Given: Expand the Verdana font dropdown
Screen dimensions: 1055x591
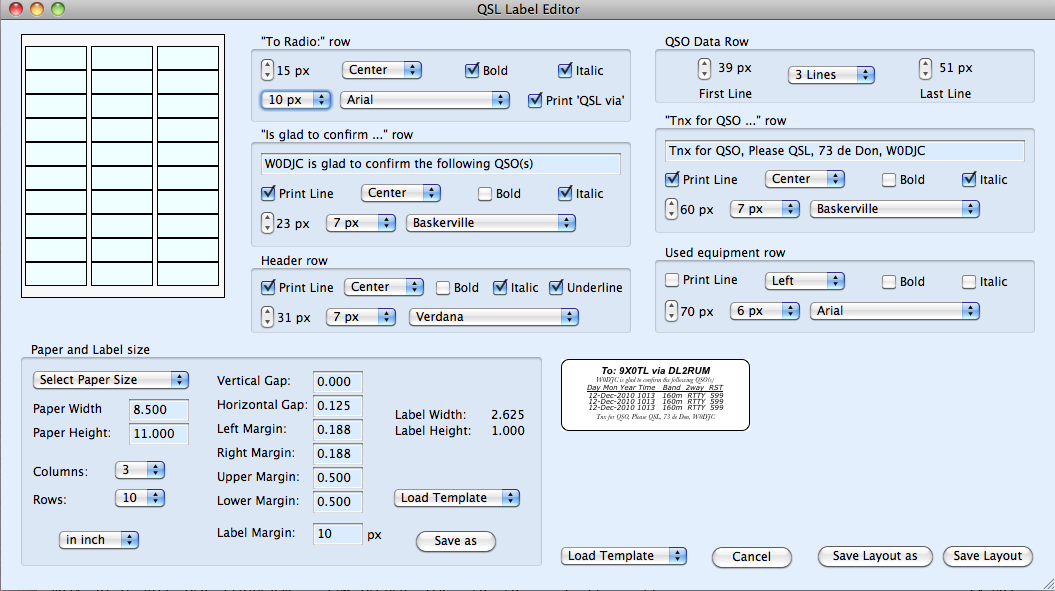Looking at the screenshot, I should click(x=493, y=317).
